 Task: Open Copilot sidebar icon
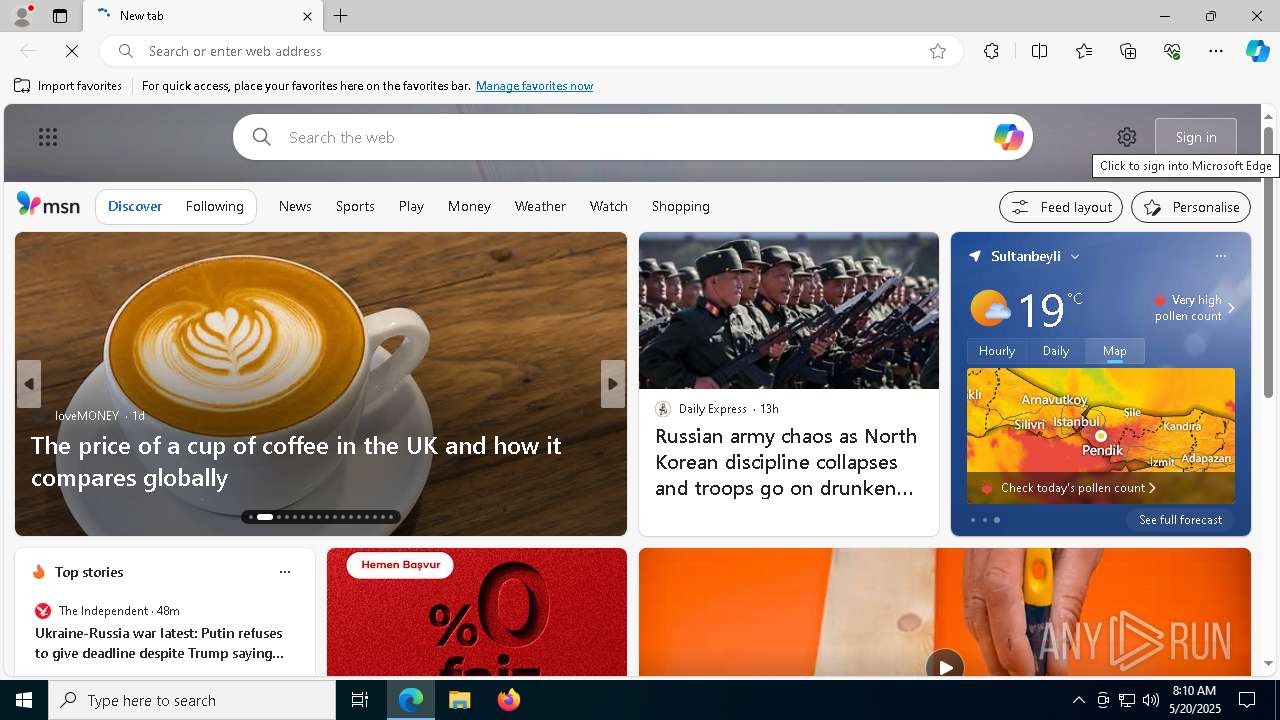[1257, 51]
